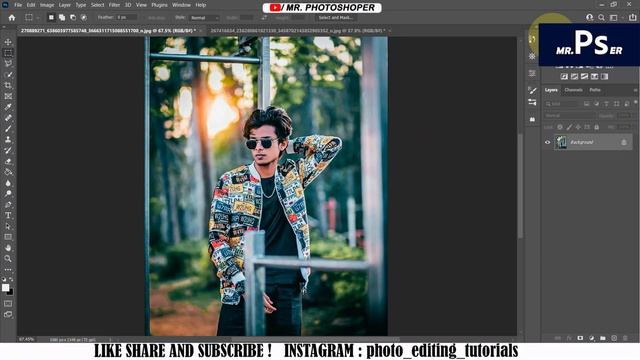Switch to the Paths tab
This screenshot has height=360, width=640.
pyautogui.click(x=595, y=90)
